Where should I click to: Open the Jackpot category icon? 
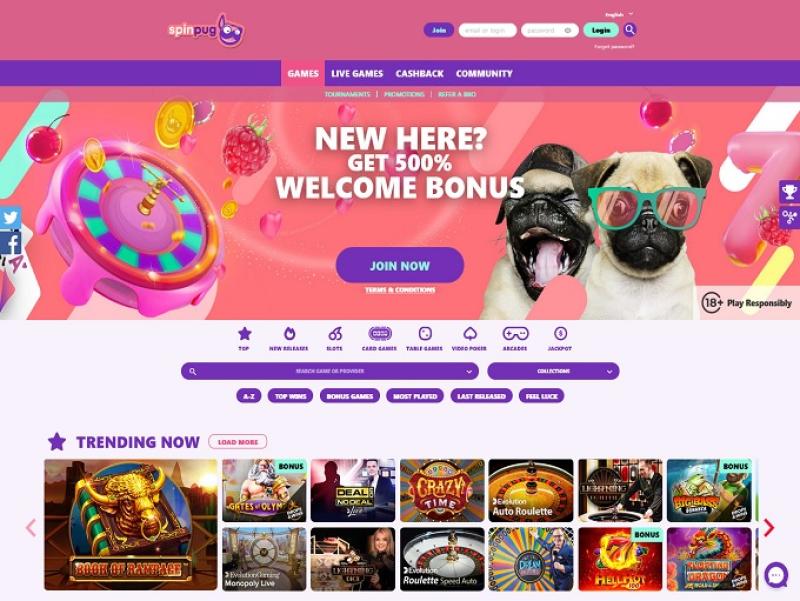point(560,334)
